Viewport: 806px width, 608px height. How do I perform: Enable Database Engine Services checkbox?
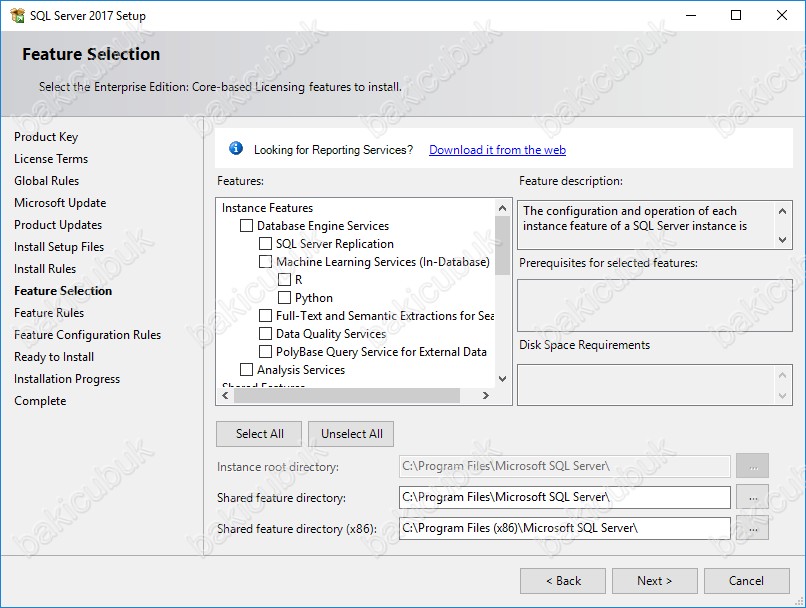coord(247,226)
